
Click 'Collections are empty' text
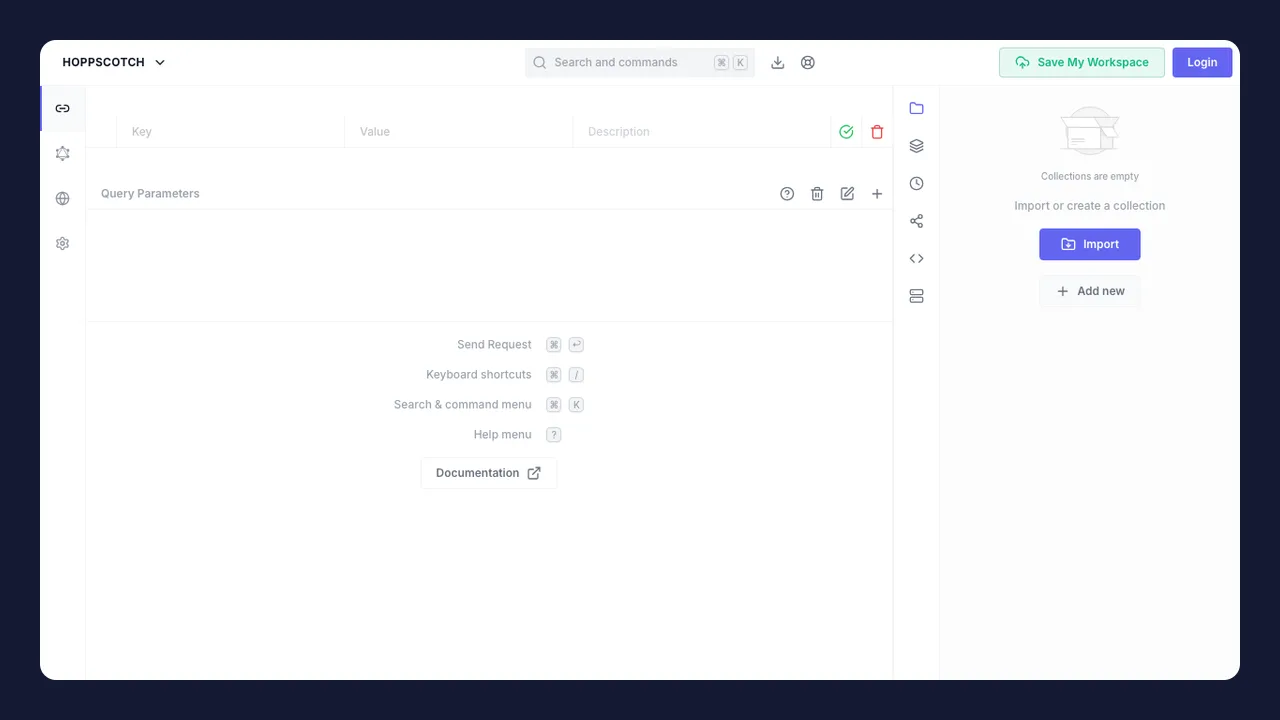[x=1090, y=176]
